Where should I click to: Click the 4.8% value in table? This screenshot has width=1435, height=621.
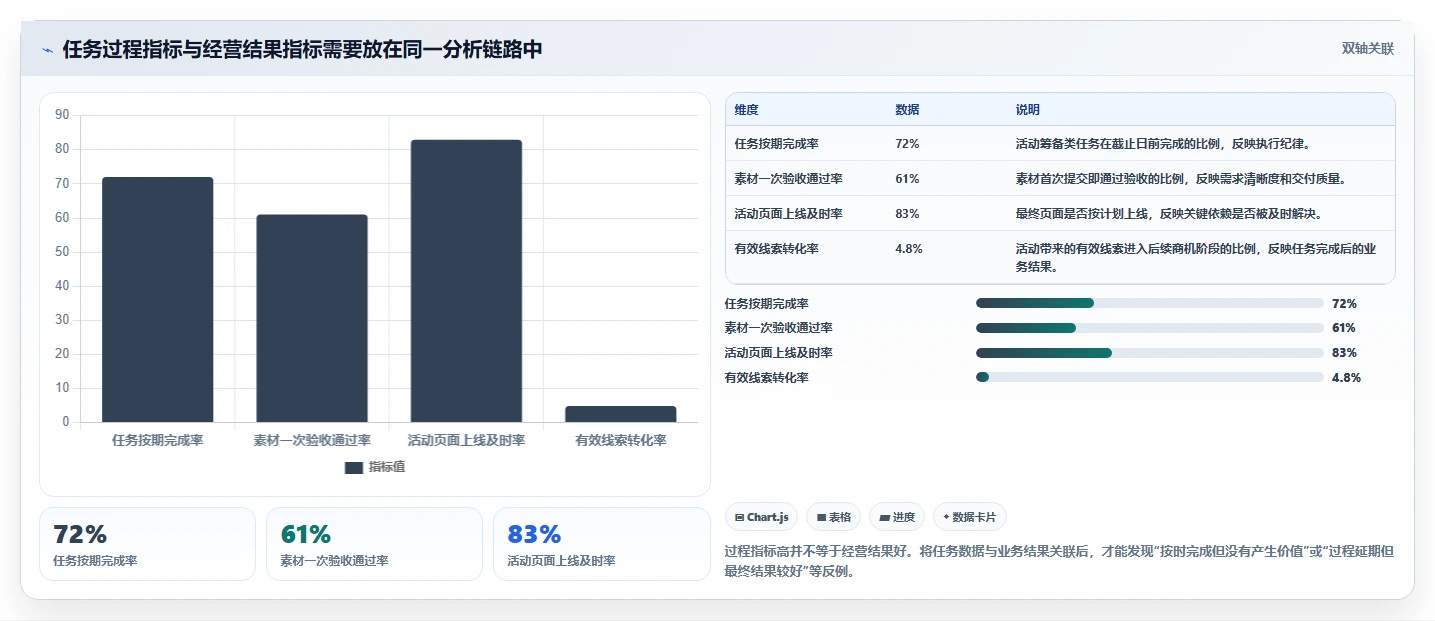(909, 249)
